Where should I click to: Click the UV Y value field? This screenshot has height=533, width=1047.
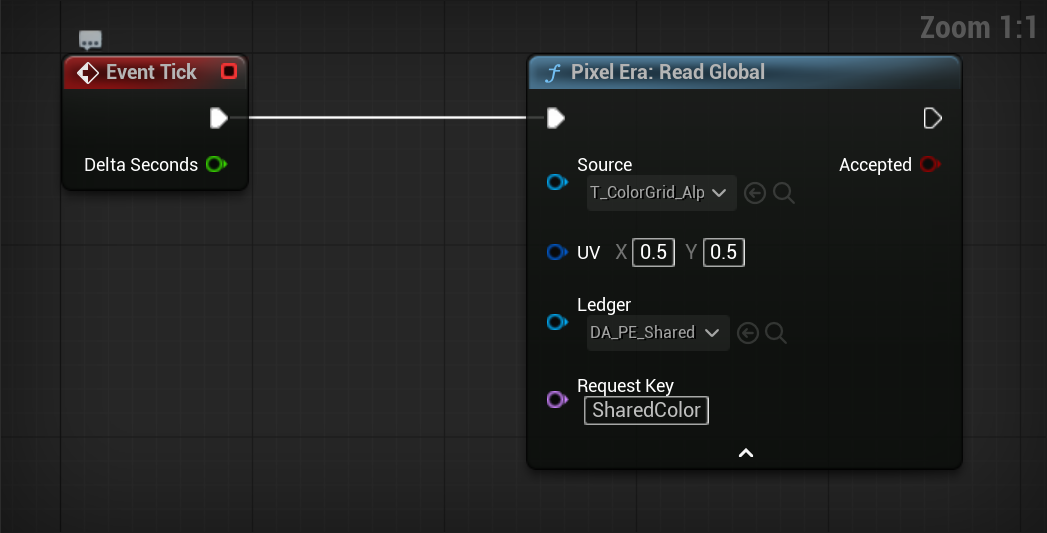click(724, 252)
